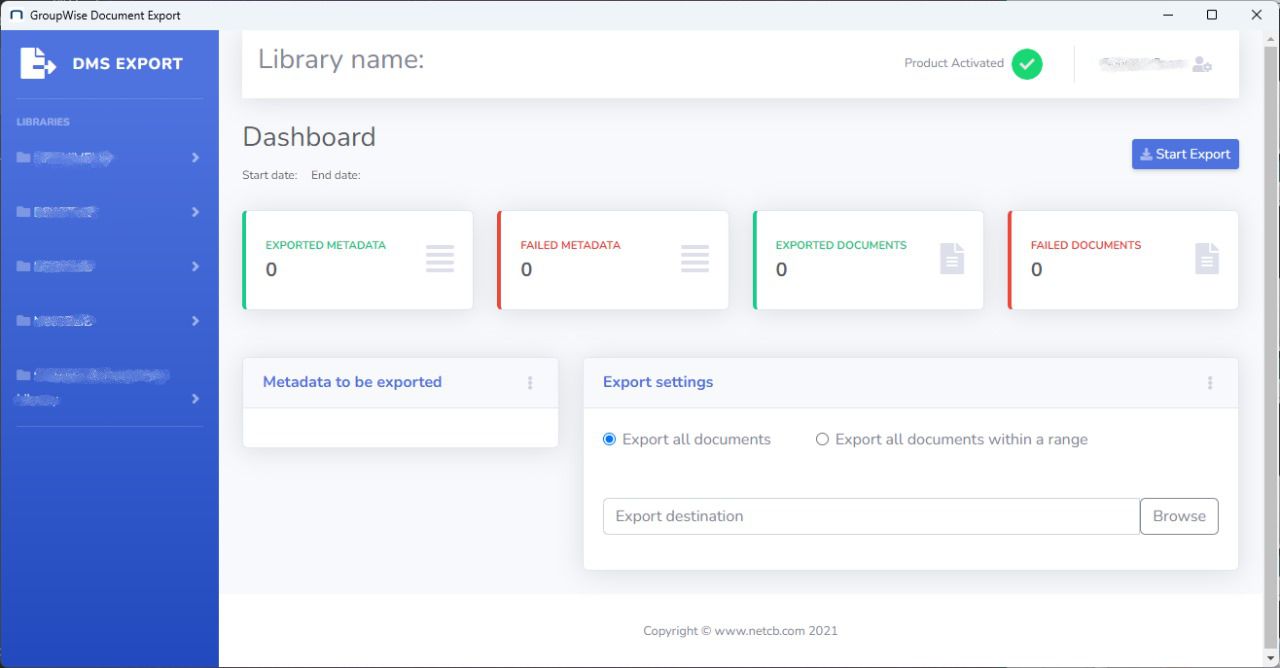Open the Metadata to be exported options menu
Viewport: 1280px width, 668px height.
coord(530,383)
